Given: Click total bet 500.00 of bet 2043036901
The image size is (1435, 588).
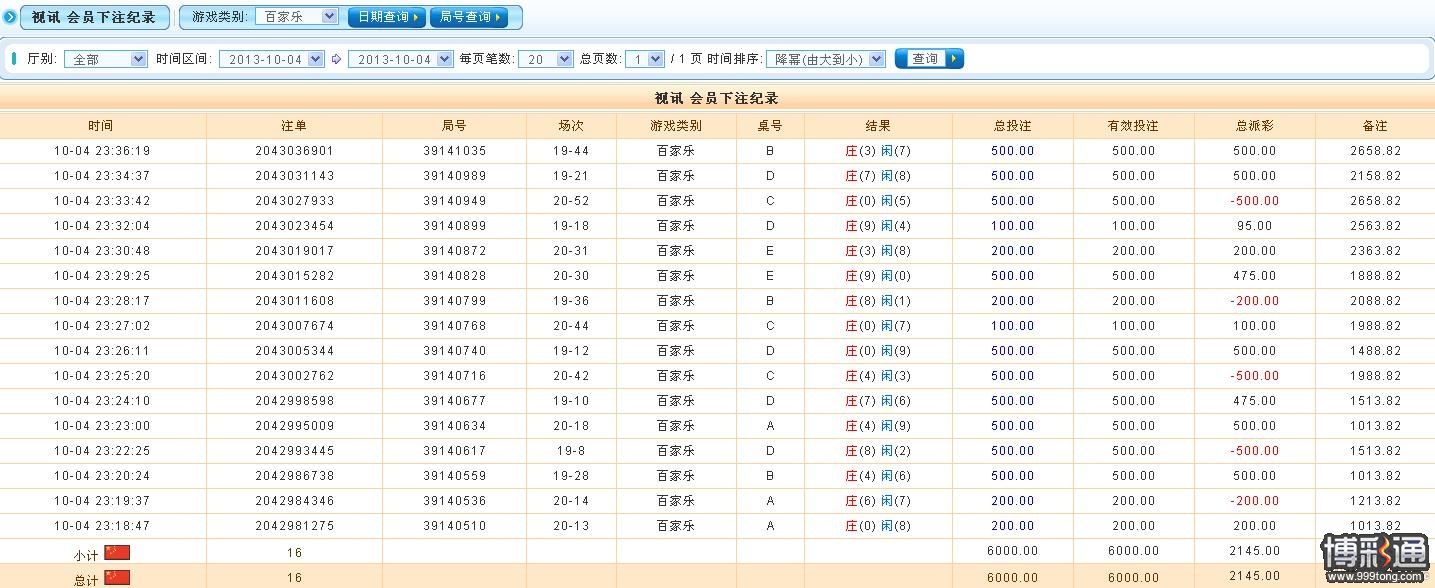Looking at the screenshot, I should pyautogui.click(x=1012, y=151).
